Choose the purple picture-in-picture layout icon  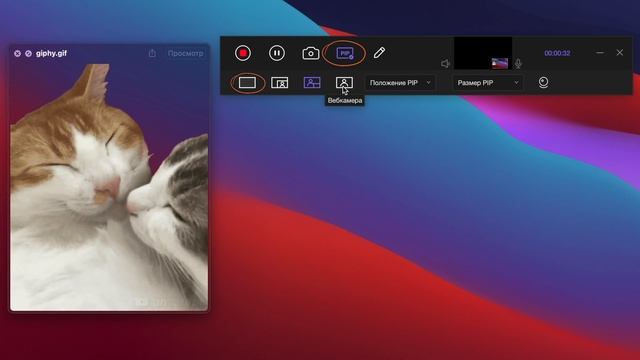(x=312, y=82)
